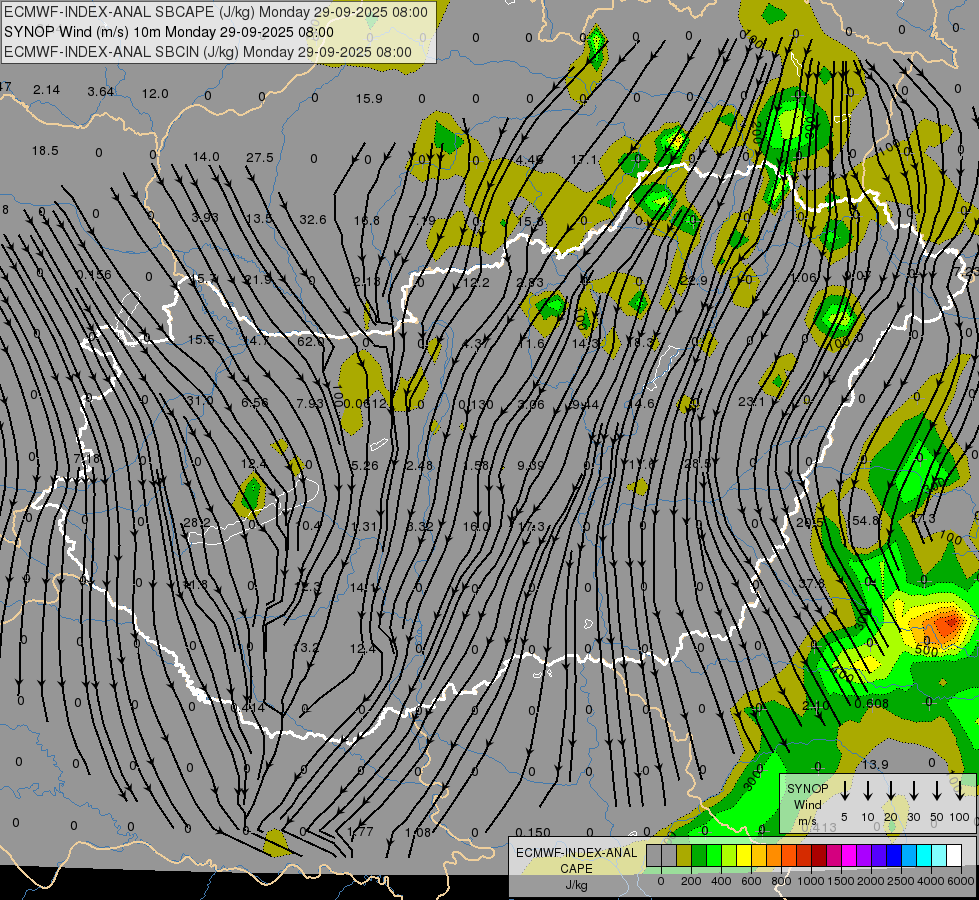Image resolution: width=979 pixels, height=900 pixels.
Task: Click the '28.2' value near the lake
Action: pos(197,523)
